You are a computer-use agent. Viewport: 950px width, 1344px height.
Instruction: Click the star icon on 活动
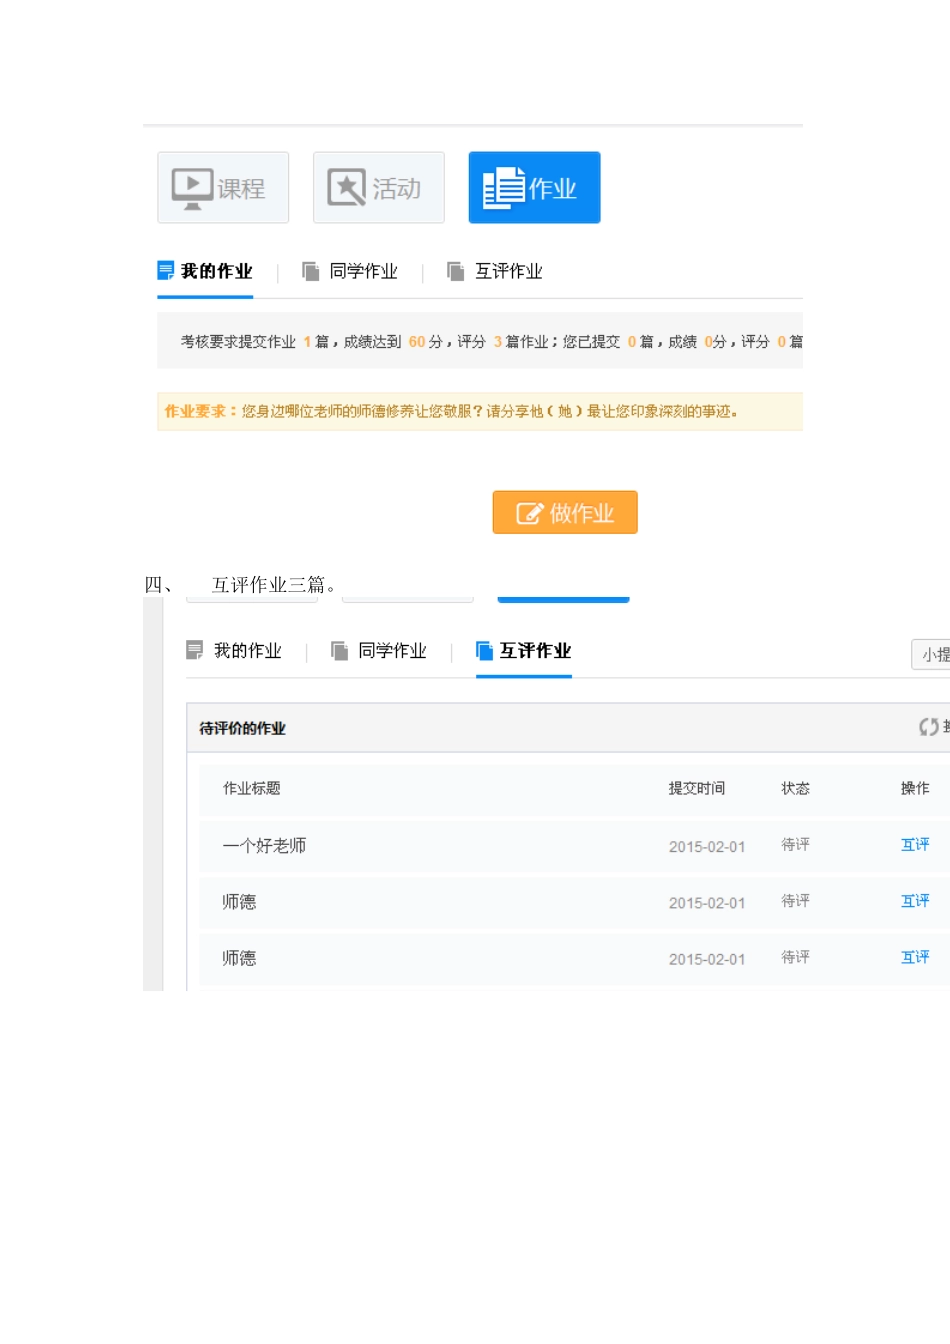click(347, 187)
